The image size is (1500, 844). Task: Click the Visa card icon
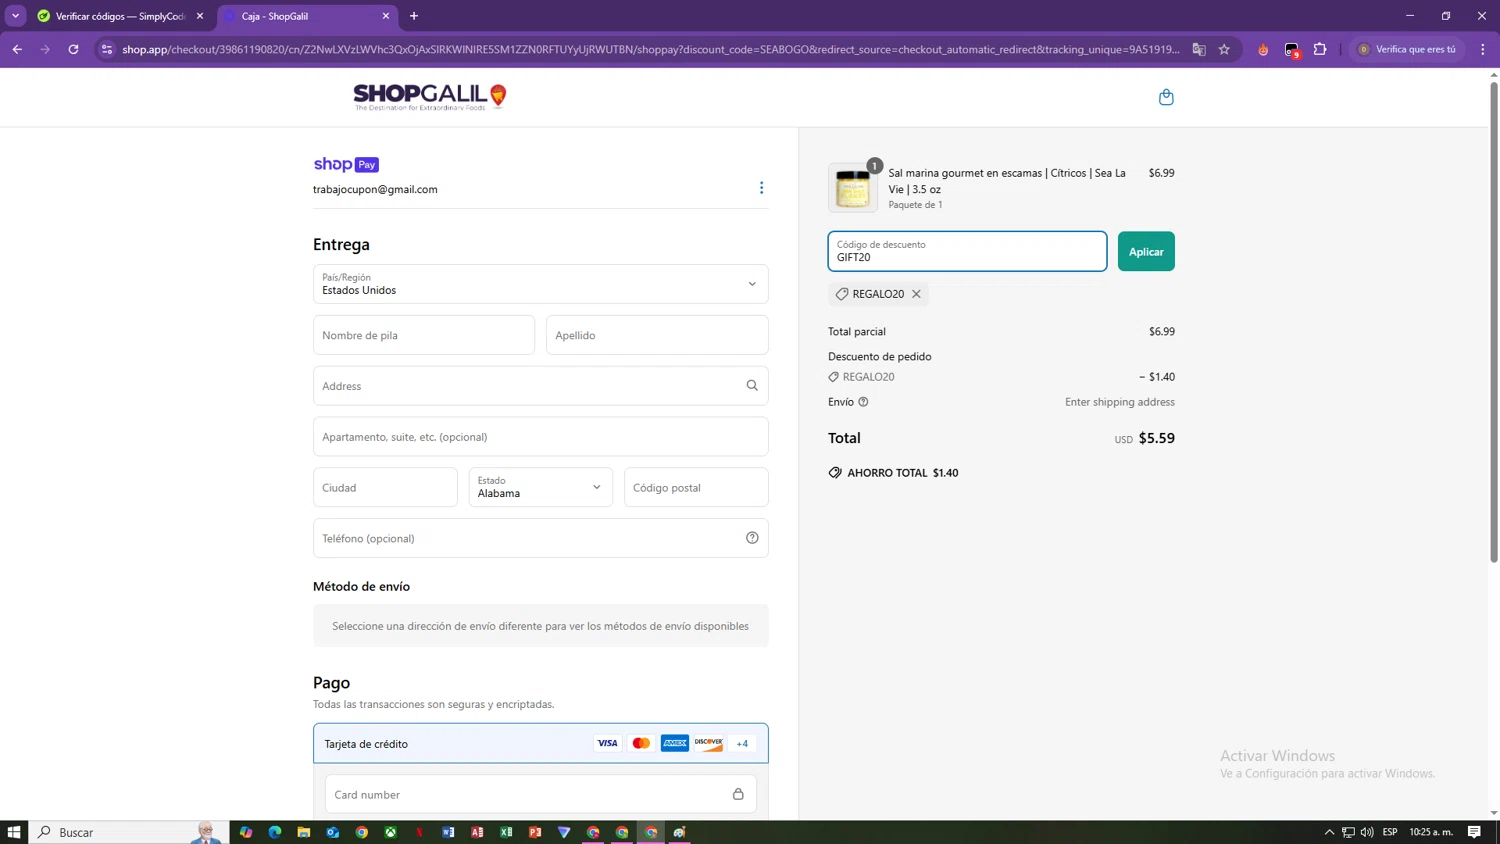coord(607,743)
